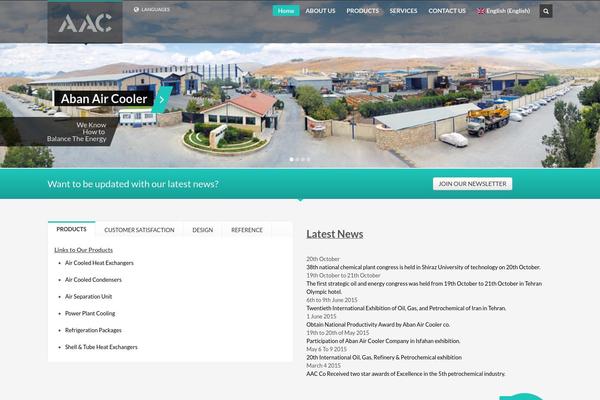Click the AAC logo
The image size is (600, 400).
coord(85,23)
